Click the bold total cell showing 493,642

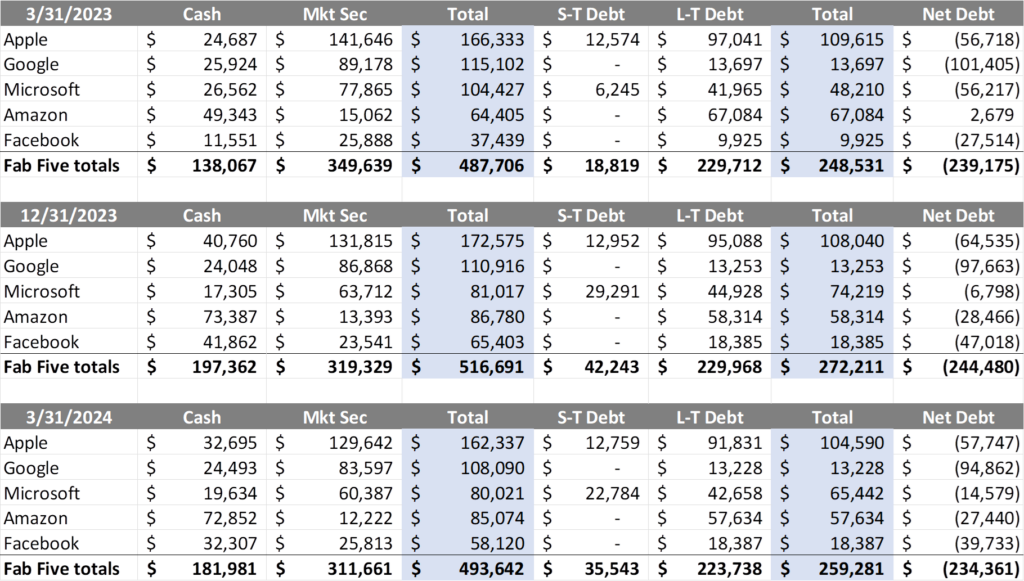click(468, 569)
